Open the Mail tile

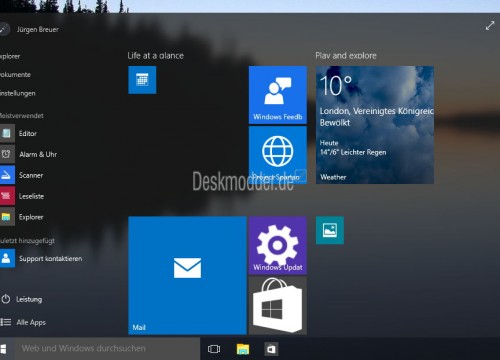pos(187,275)
